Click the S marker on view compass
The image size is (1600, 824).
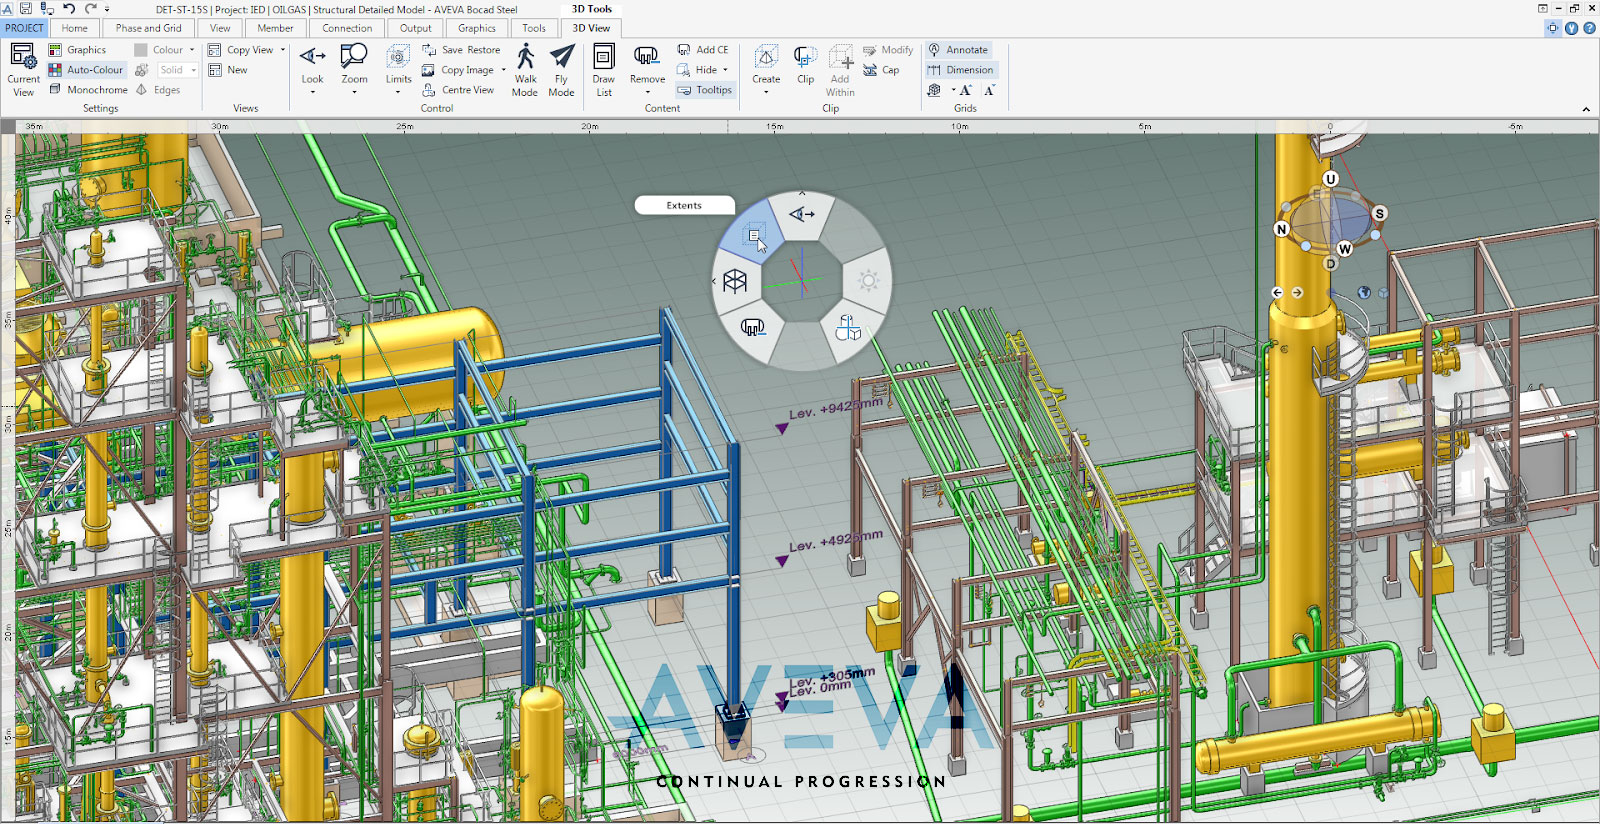tap(1379, 213)
